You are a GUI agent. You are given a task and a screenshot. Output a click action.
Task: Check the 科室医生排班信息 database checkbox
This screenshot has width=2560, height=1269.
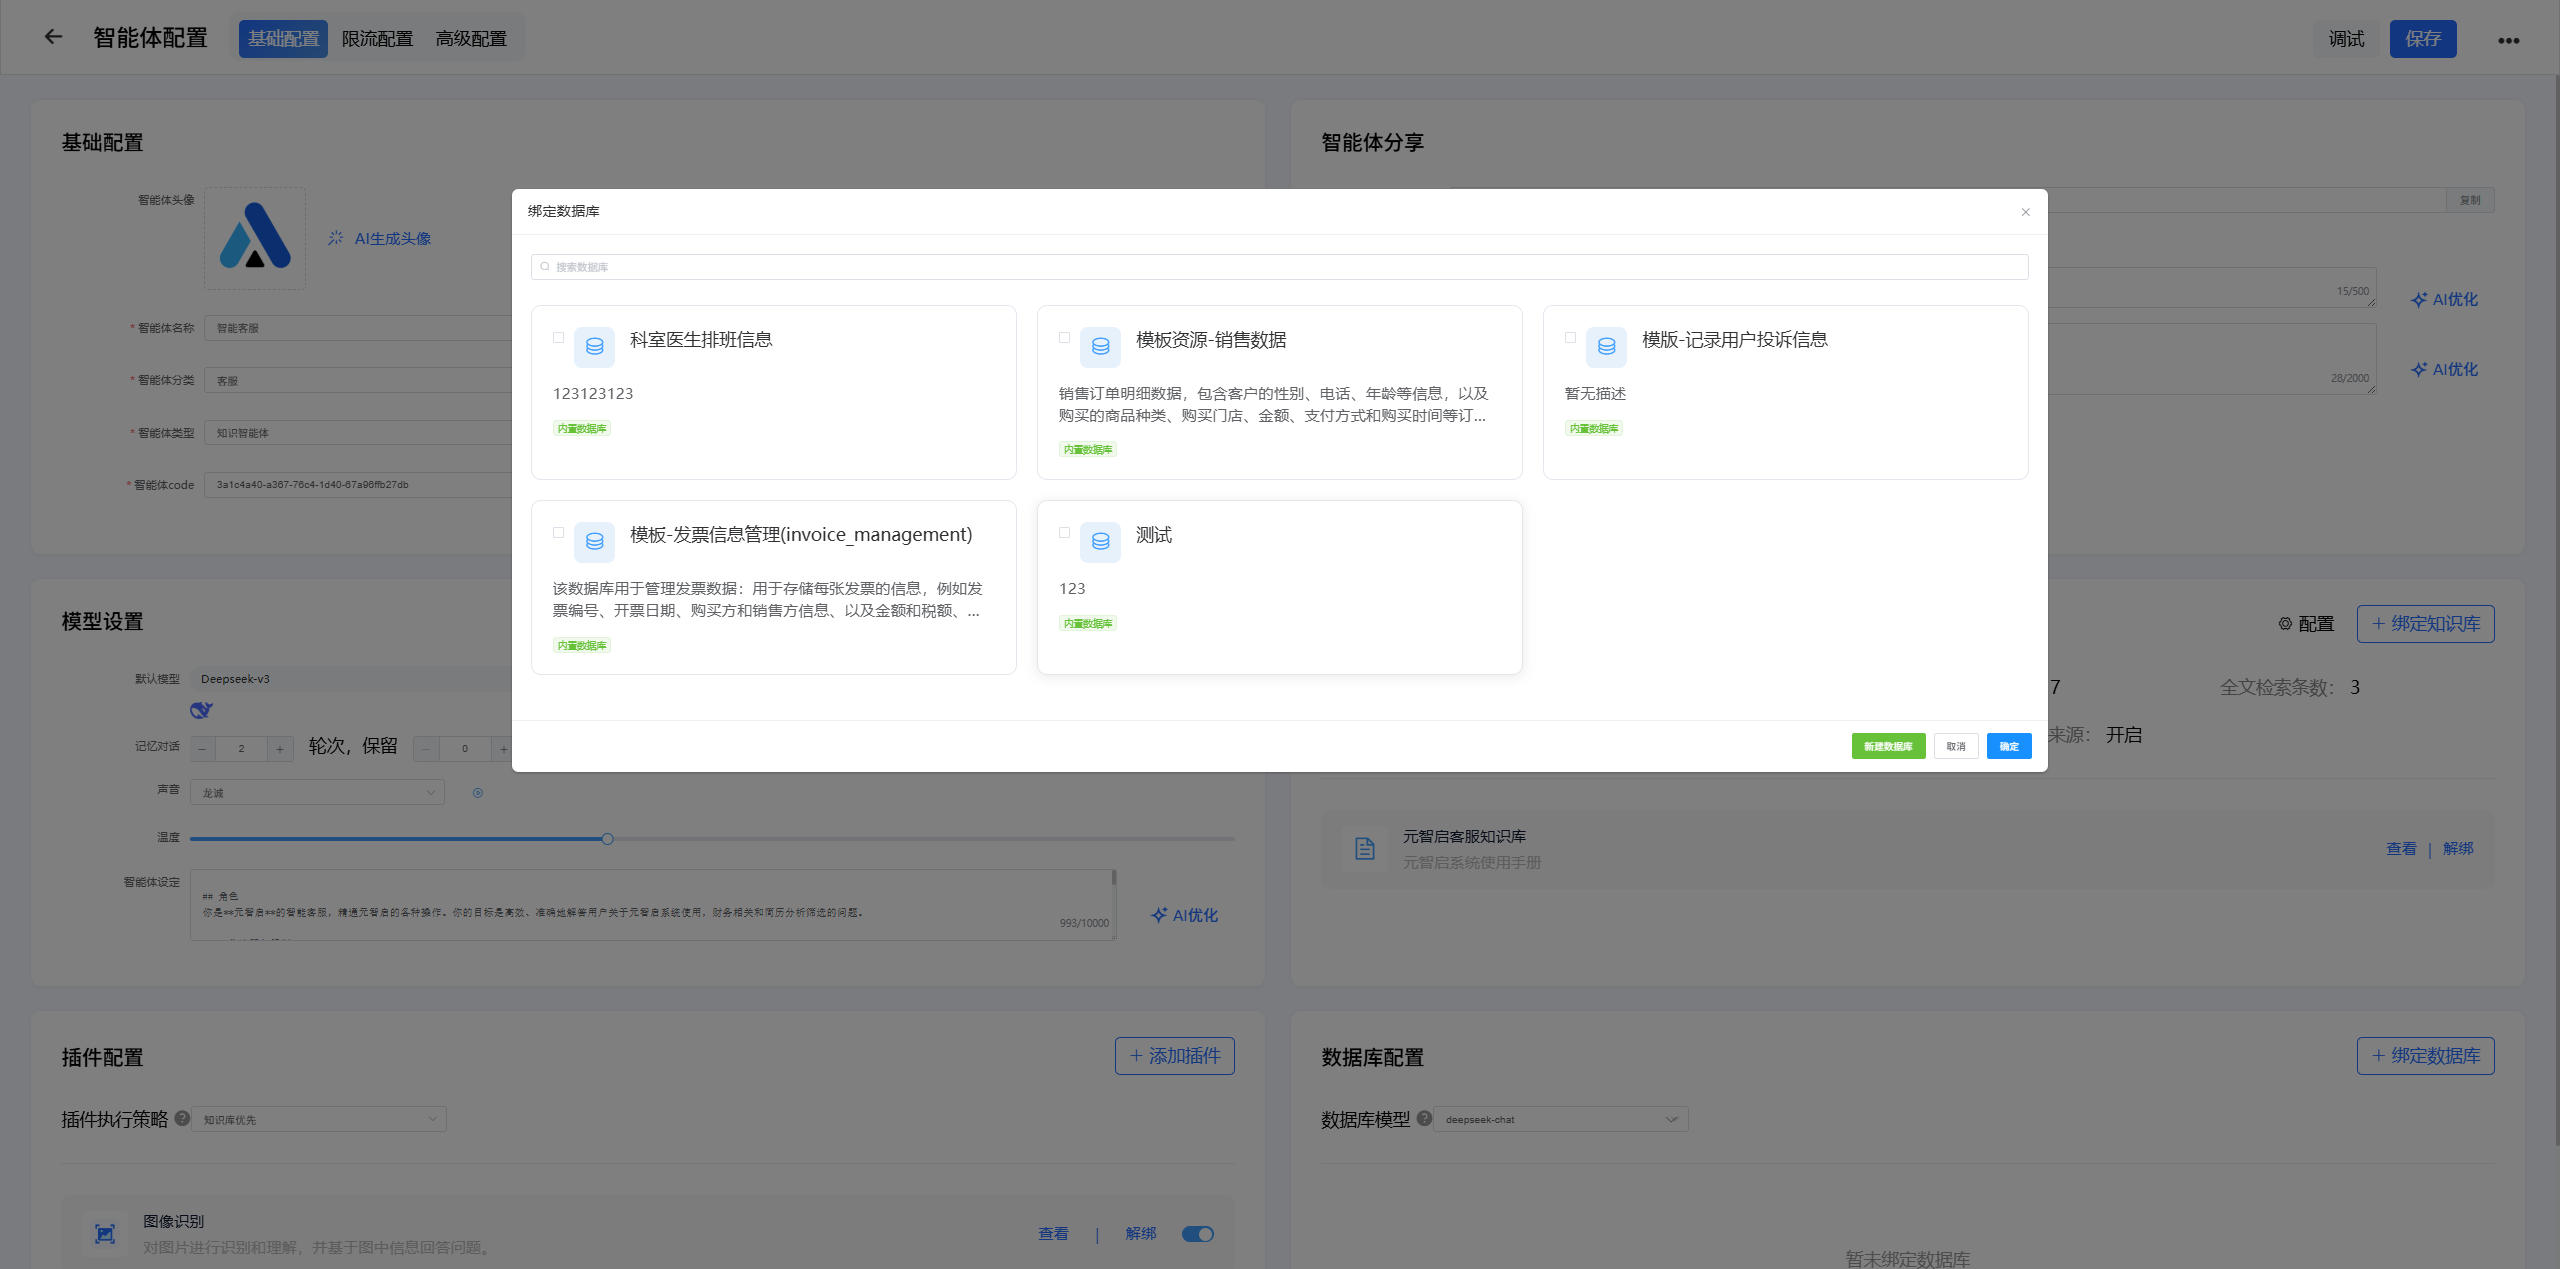click(558, 338)
